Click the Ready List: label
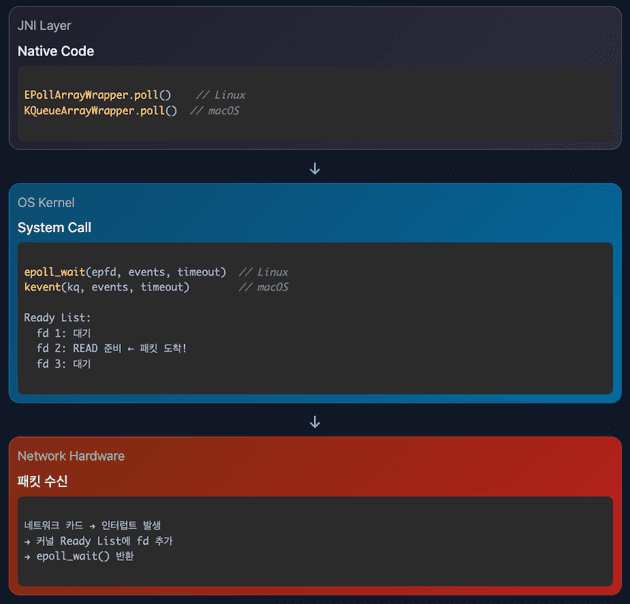Viewport: 630px width, 604px height. pyautogui.click(x=57, y=318)
